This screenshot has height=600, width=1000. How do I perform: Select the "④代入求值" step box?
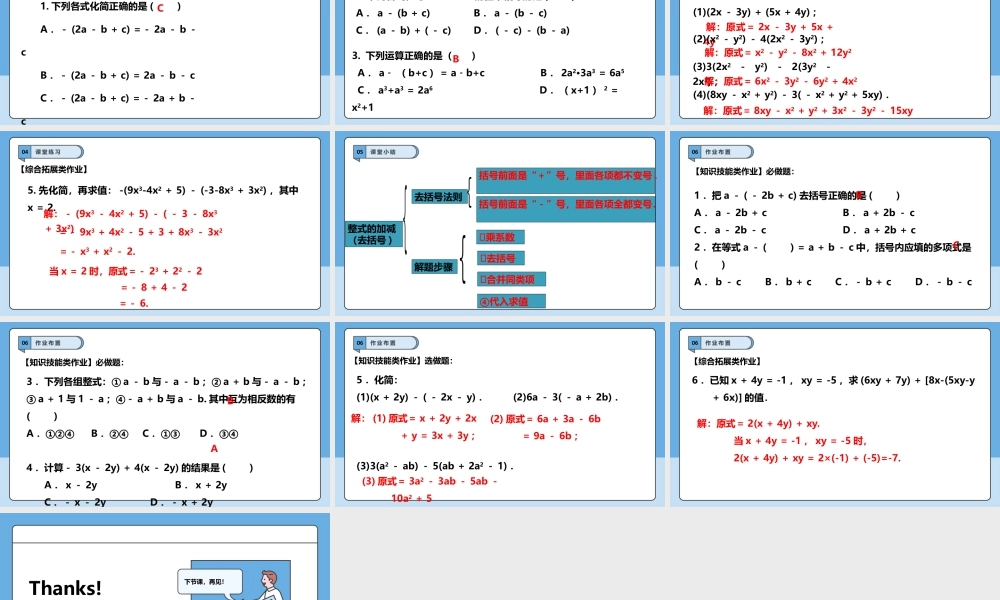tap(513, 299)
